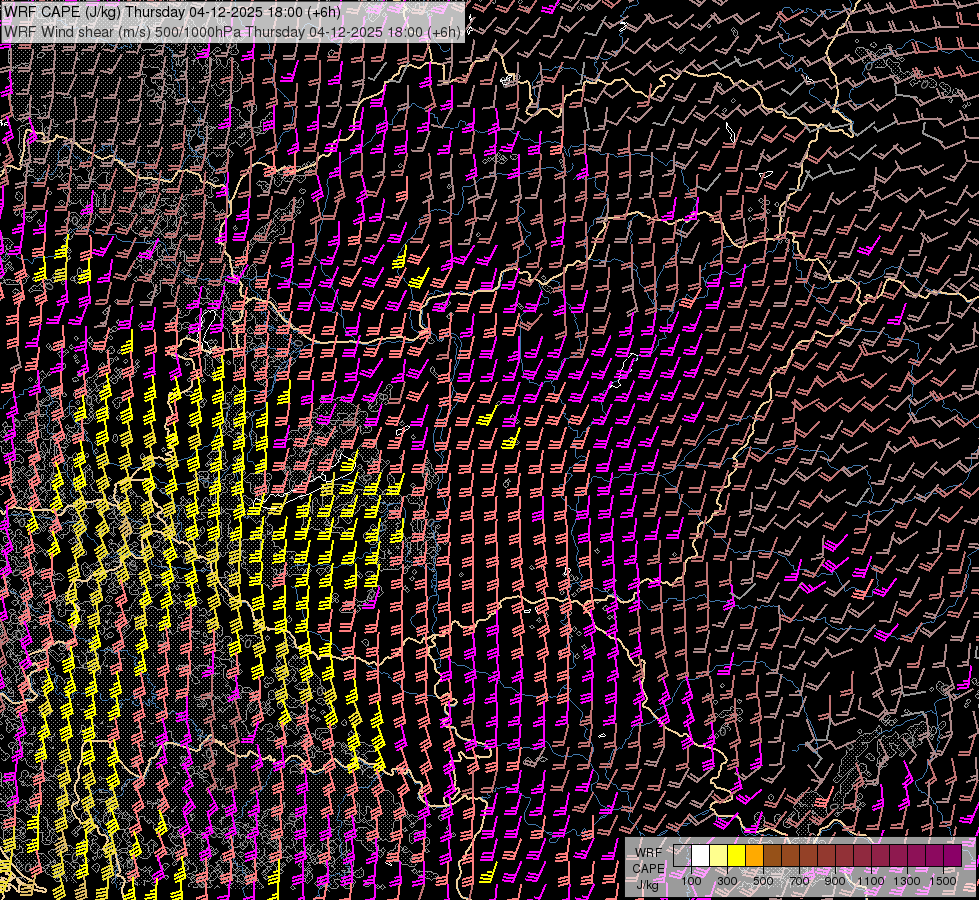This screenshot has height=900, width=979.
Task: Click the 1100 legend tick label
Action: click(871, 881)
